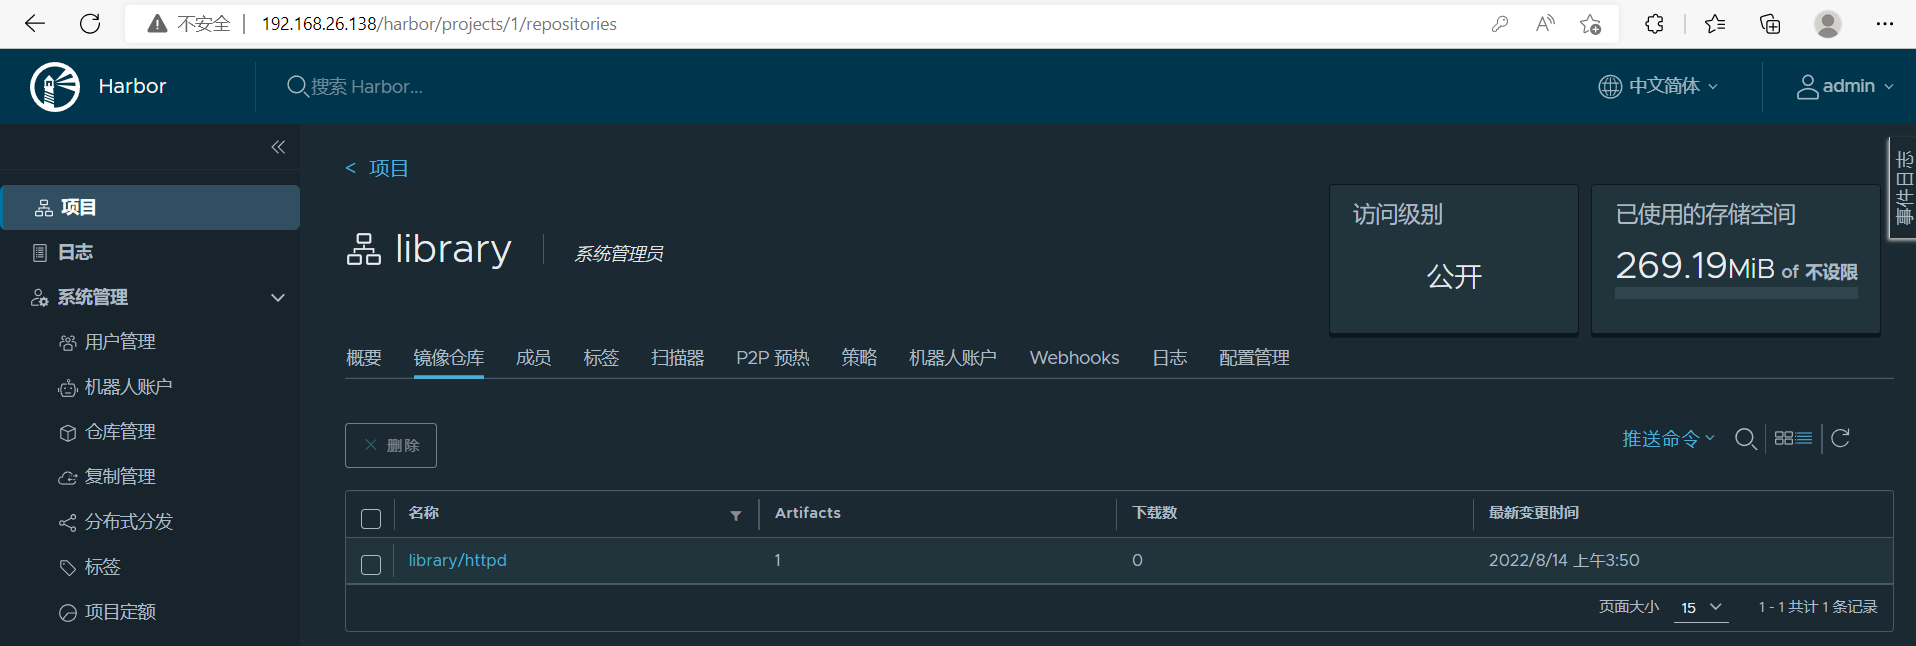
Task: Open the 配置管理 tab
Action: (x=1254, y=358)
